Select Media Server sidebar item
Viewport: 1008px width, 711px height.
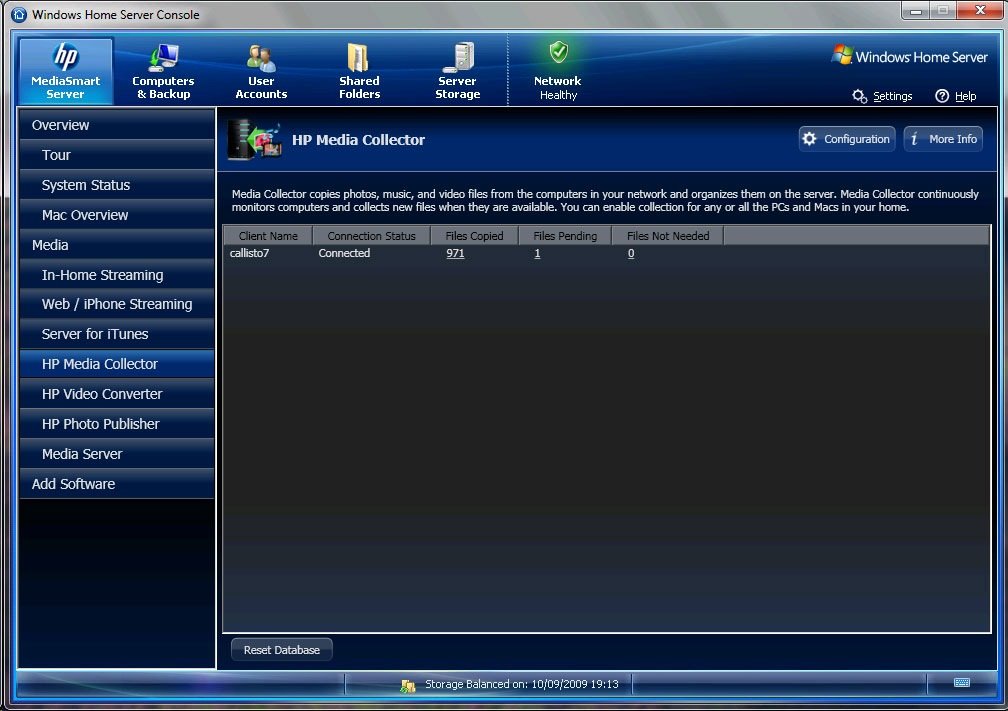pos(117,454)
